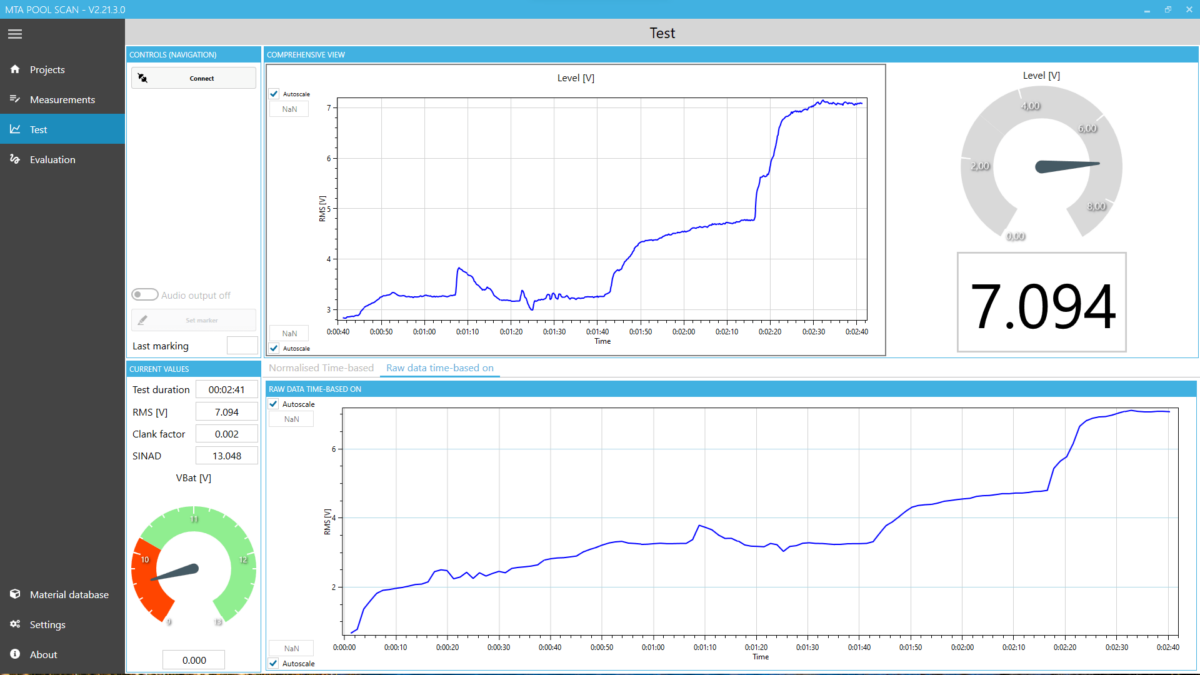Click the Measurements list icon
Viewport: 1200px width, 675px height.
pos(15,100)
